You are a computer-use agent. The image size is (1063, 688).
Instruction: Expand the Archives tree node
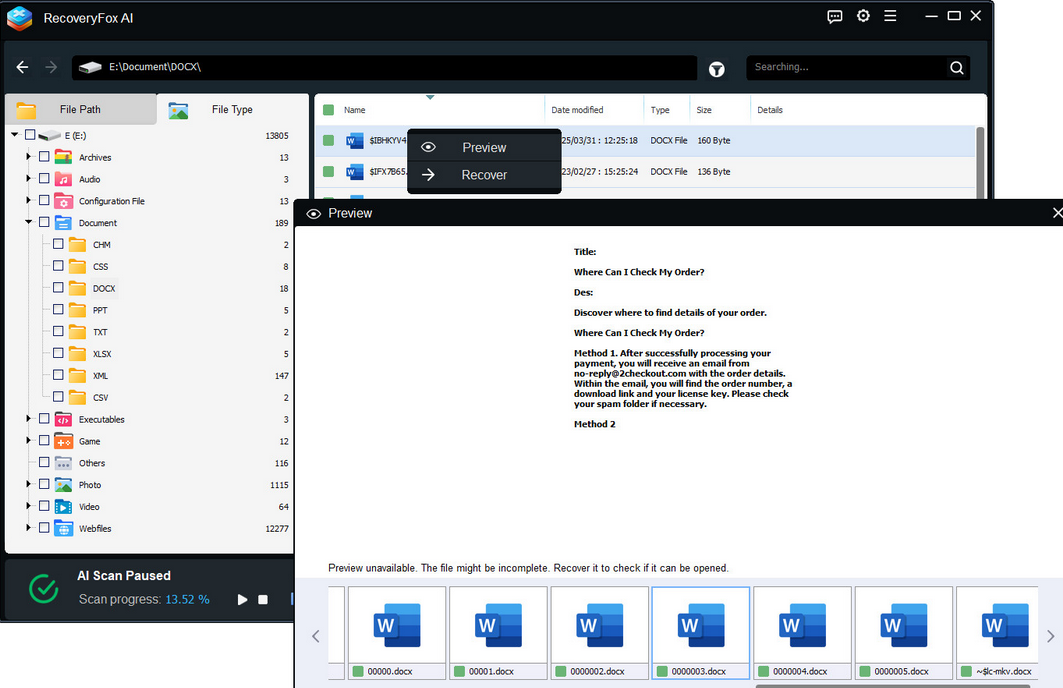(28, 157)
